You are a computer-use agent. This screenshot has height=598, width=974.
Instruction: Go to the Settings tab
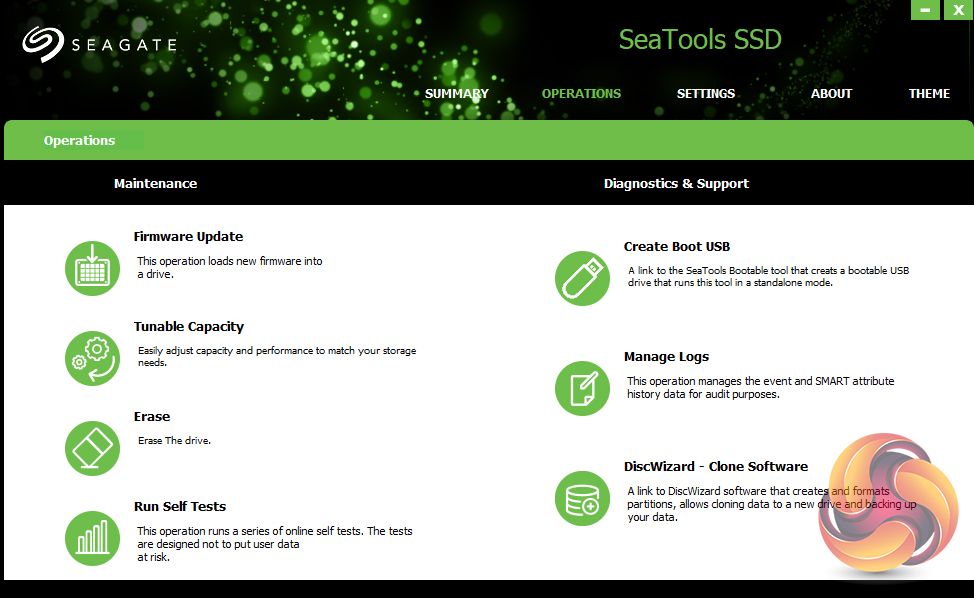(706, 94)
